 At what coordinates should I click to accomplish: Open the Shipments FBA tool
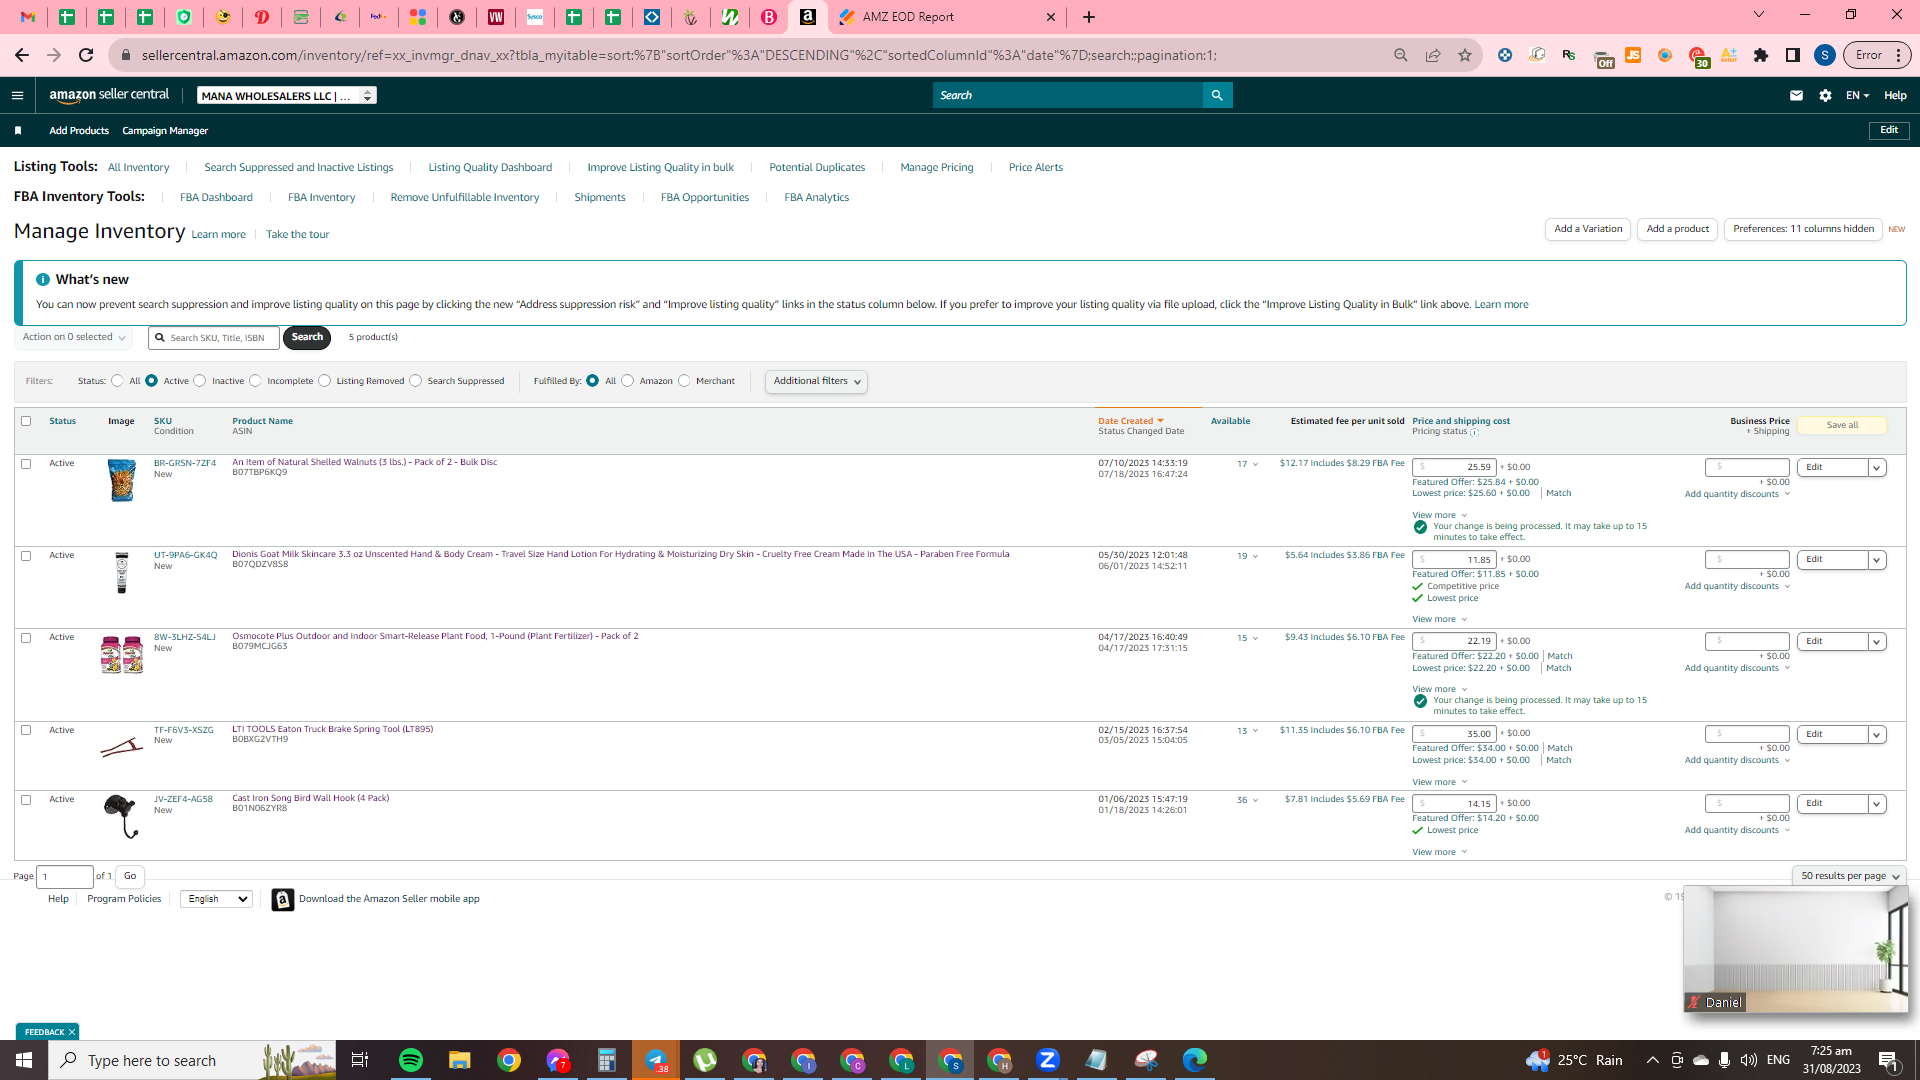point(600,198)
